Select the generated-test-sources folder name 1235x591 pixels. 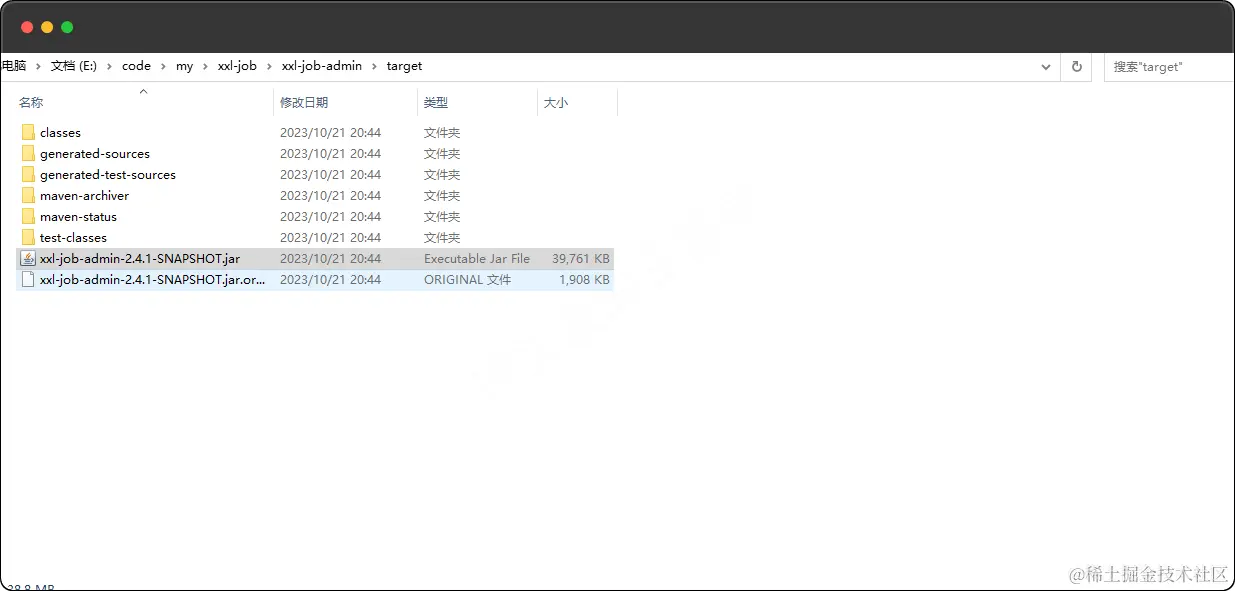click(x=108, y=174)
